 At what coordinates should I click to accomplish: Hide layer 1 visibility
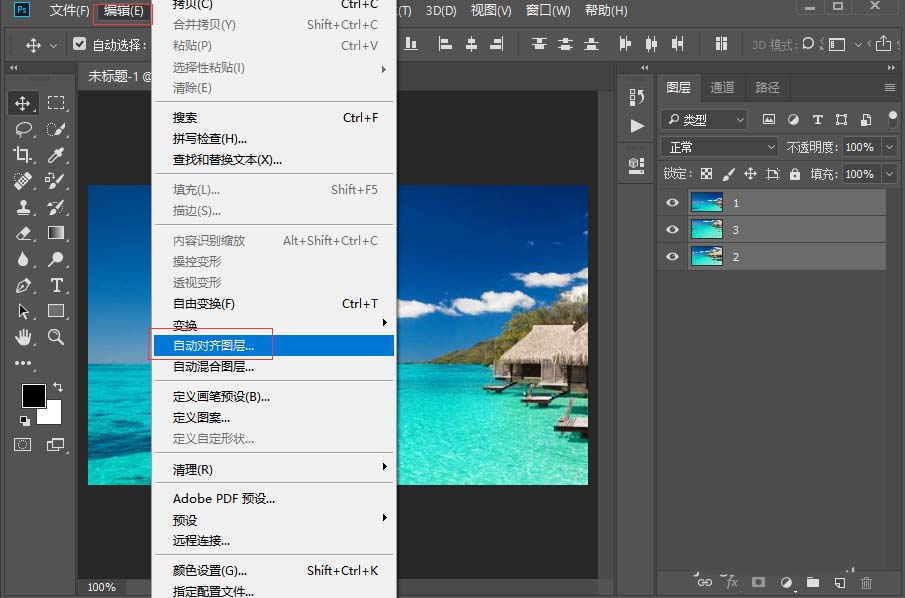pos(671,202)
